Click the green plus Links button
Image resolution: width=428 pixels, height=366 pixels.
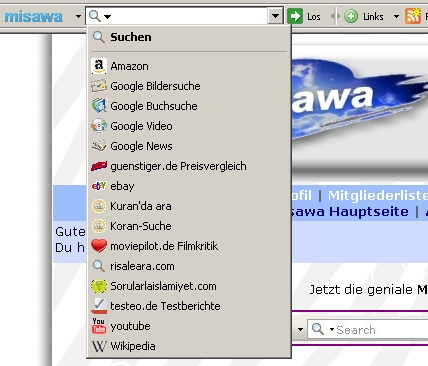pos(351,16)
